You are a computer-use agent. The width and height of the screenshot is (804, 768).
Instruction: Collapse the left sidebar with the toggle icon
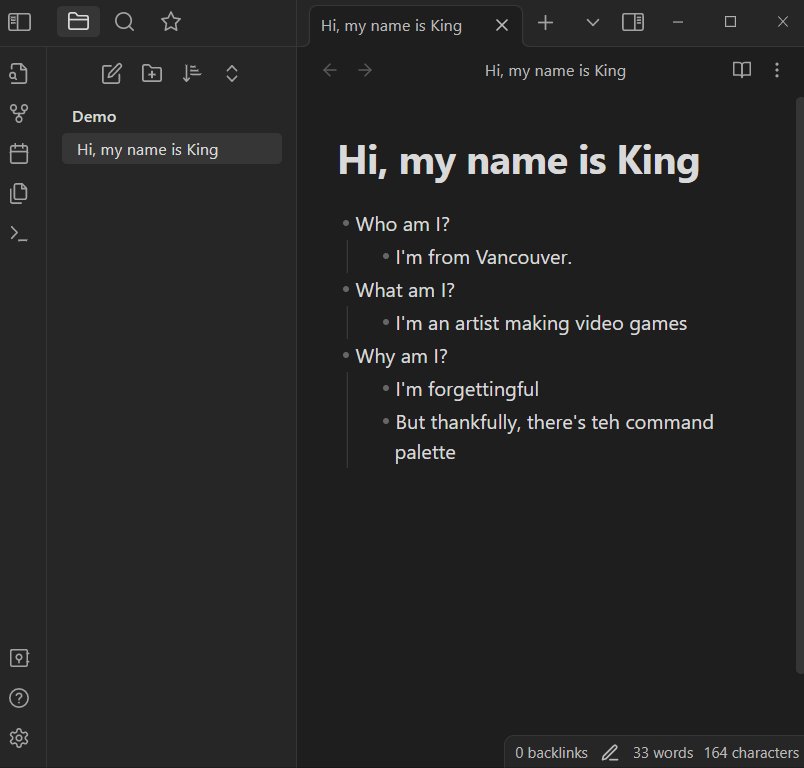pyautogui.click(x=19, y=22)
